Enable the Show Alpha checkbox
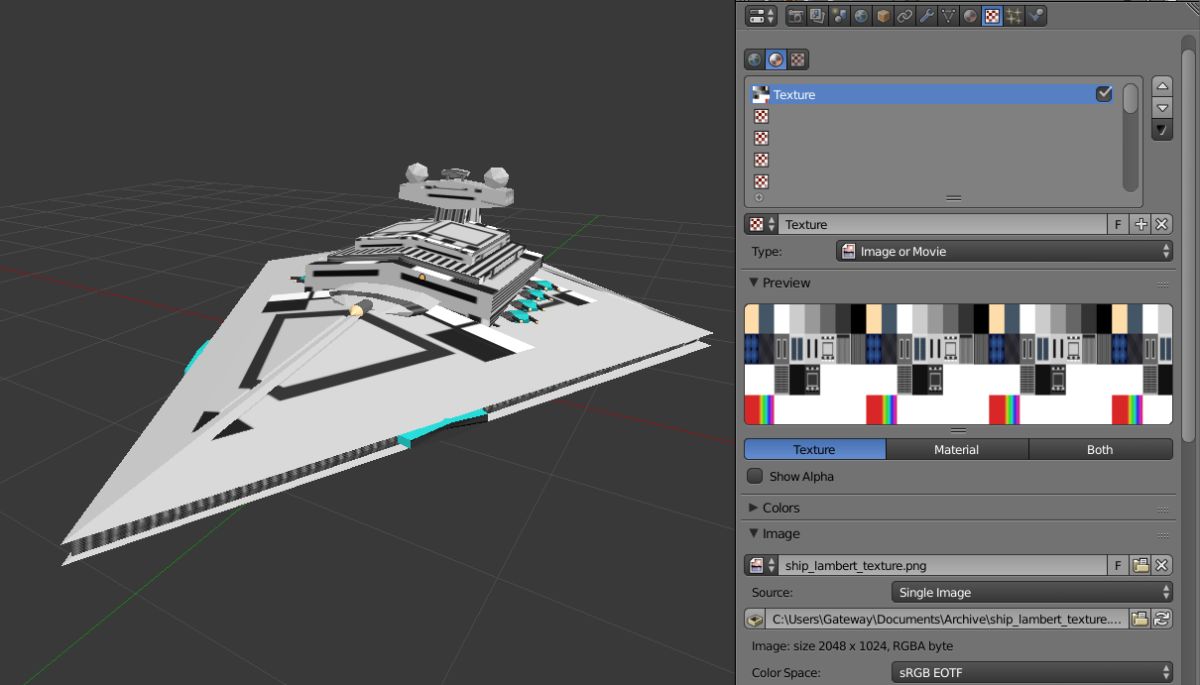The image size is (1200, 685). [x=755, y=476]
